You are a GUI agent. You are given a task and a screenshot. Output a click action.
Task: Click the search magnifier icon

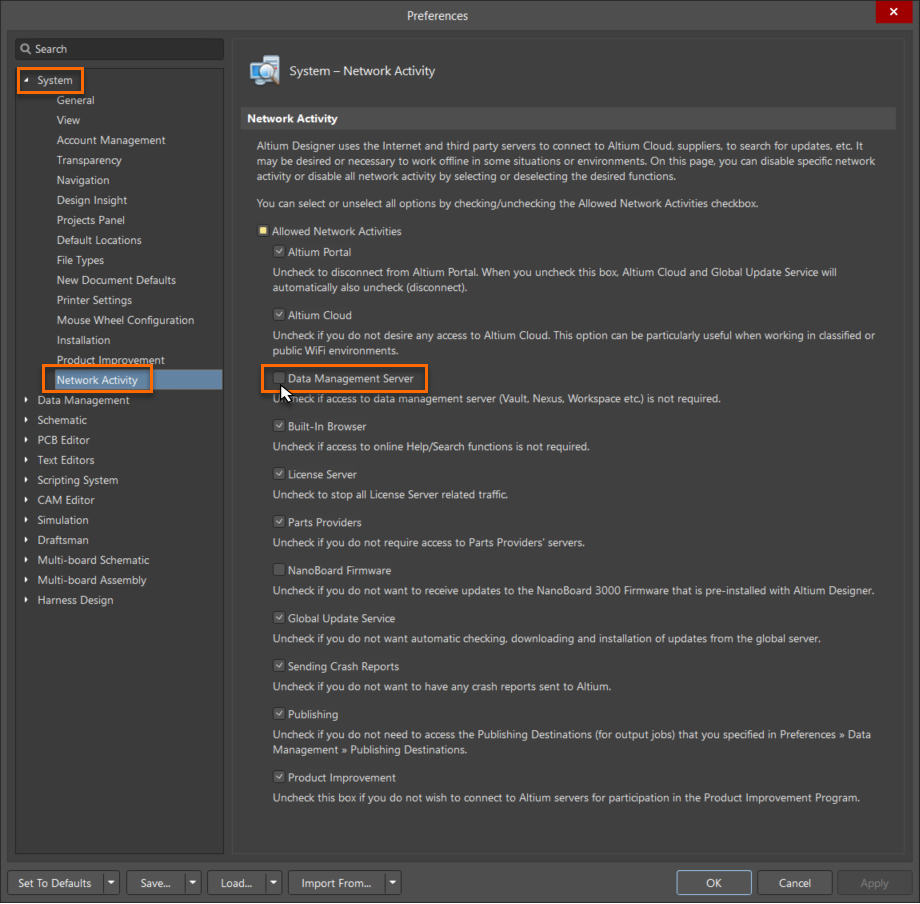pyautogui.click(x=25, y=49)
